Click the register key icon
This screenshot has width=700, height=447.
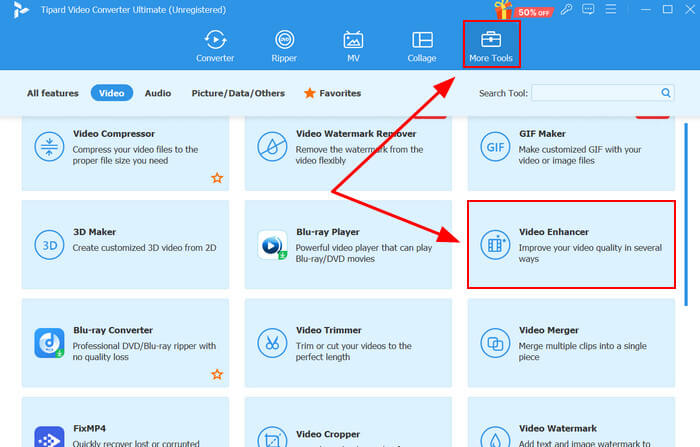(567, 9)
